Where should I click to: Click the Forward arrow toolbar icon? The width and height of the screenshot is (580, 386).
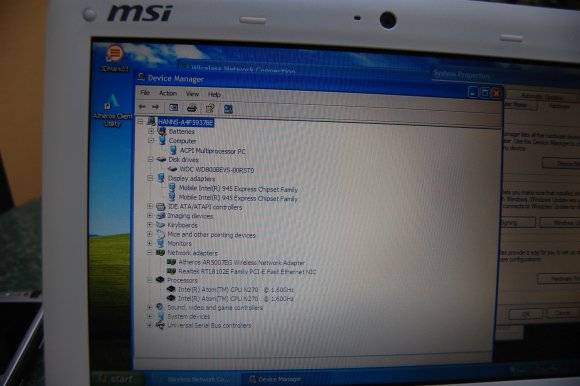[155, 107]
